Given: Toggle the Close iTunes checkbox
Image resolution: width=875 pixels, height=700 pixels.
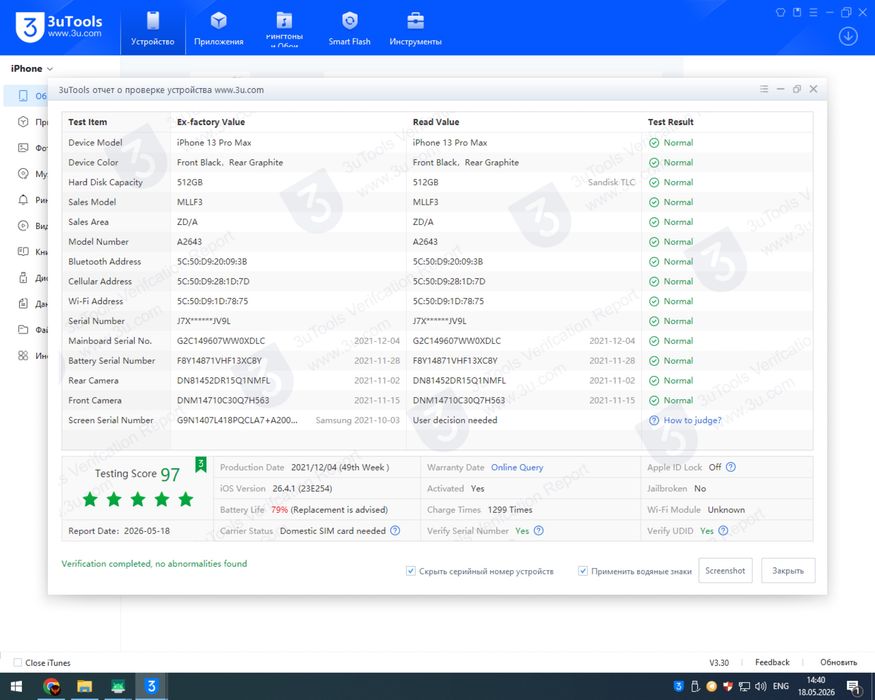Looking at the screenshot, I should tap(18, 663).
